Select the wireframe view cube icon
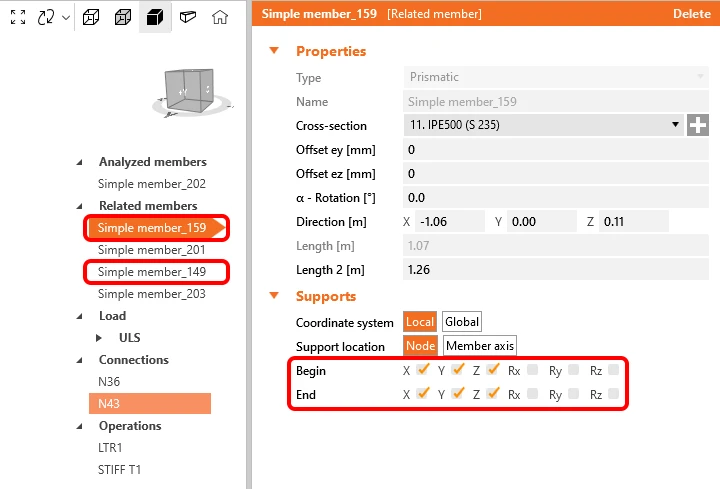720x489 pixels. (91, 17)
